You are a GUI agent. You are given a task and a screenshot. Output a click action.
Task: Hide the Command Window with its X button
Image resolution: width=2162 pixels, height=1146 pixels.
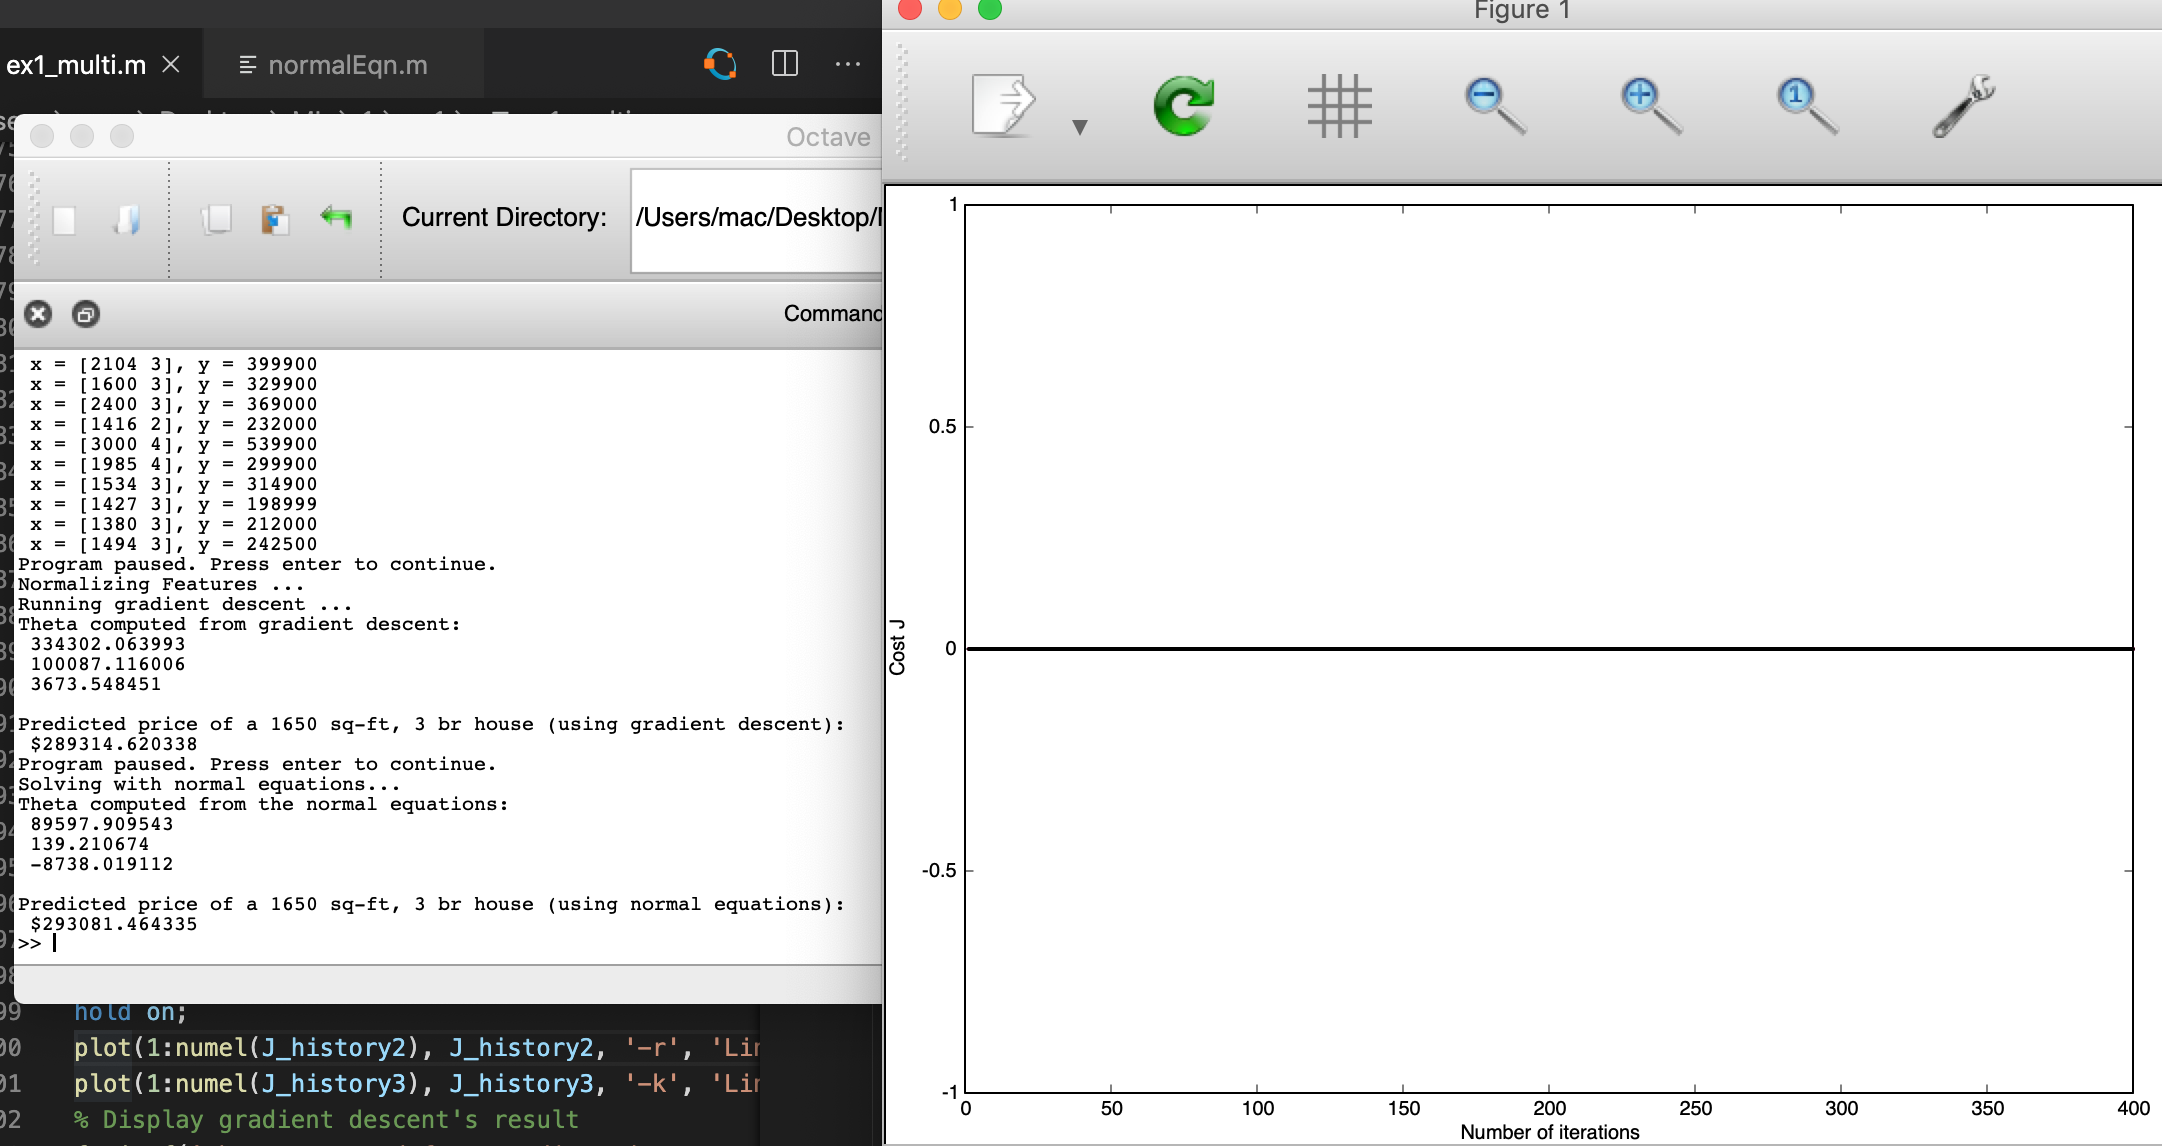click(x=38, y=314)
